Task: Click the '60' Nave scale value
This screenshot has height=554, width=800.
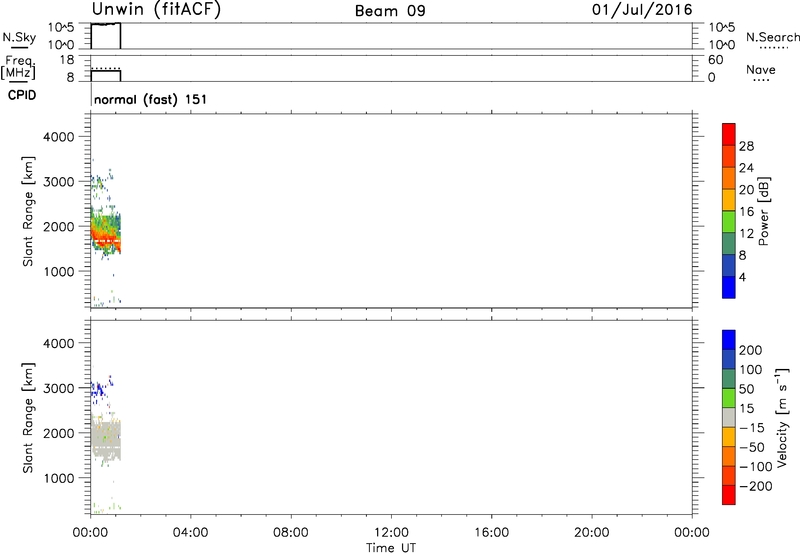Action: point(715,60)
